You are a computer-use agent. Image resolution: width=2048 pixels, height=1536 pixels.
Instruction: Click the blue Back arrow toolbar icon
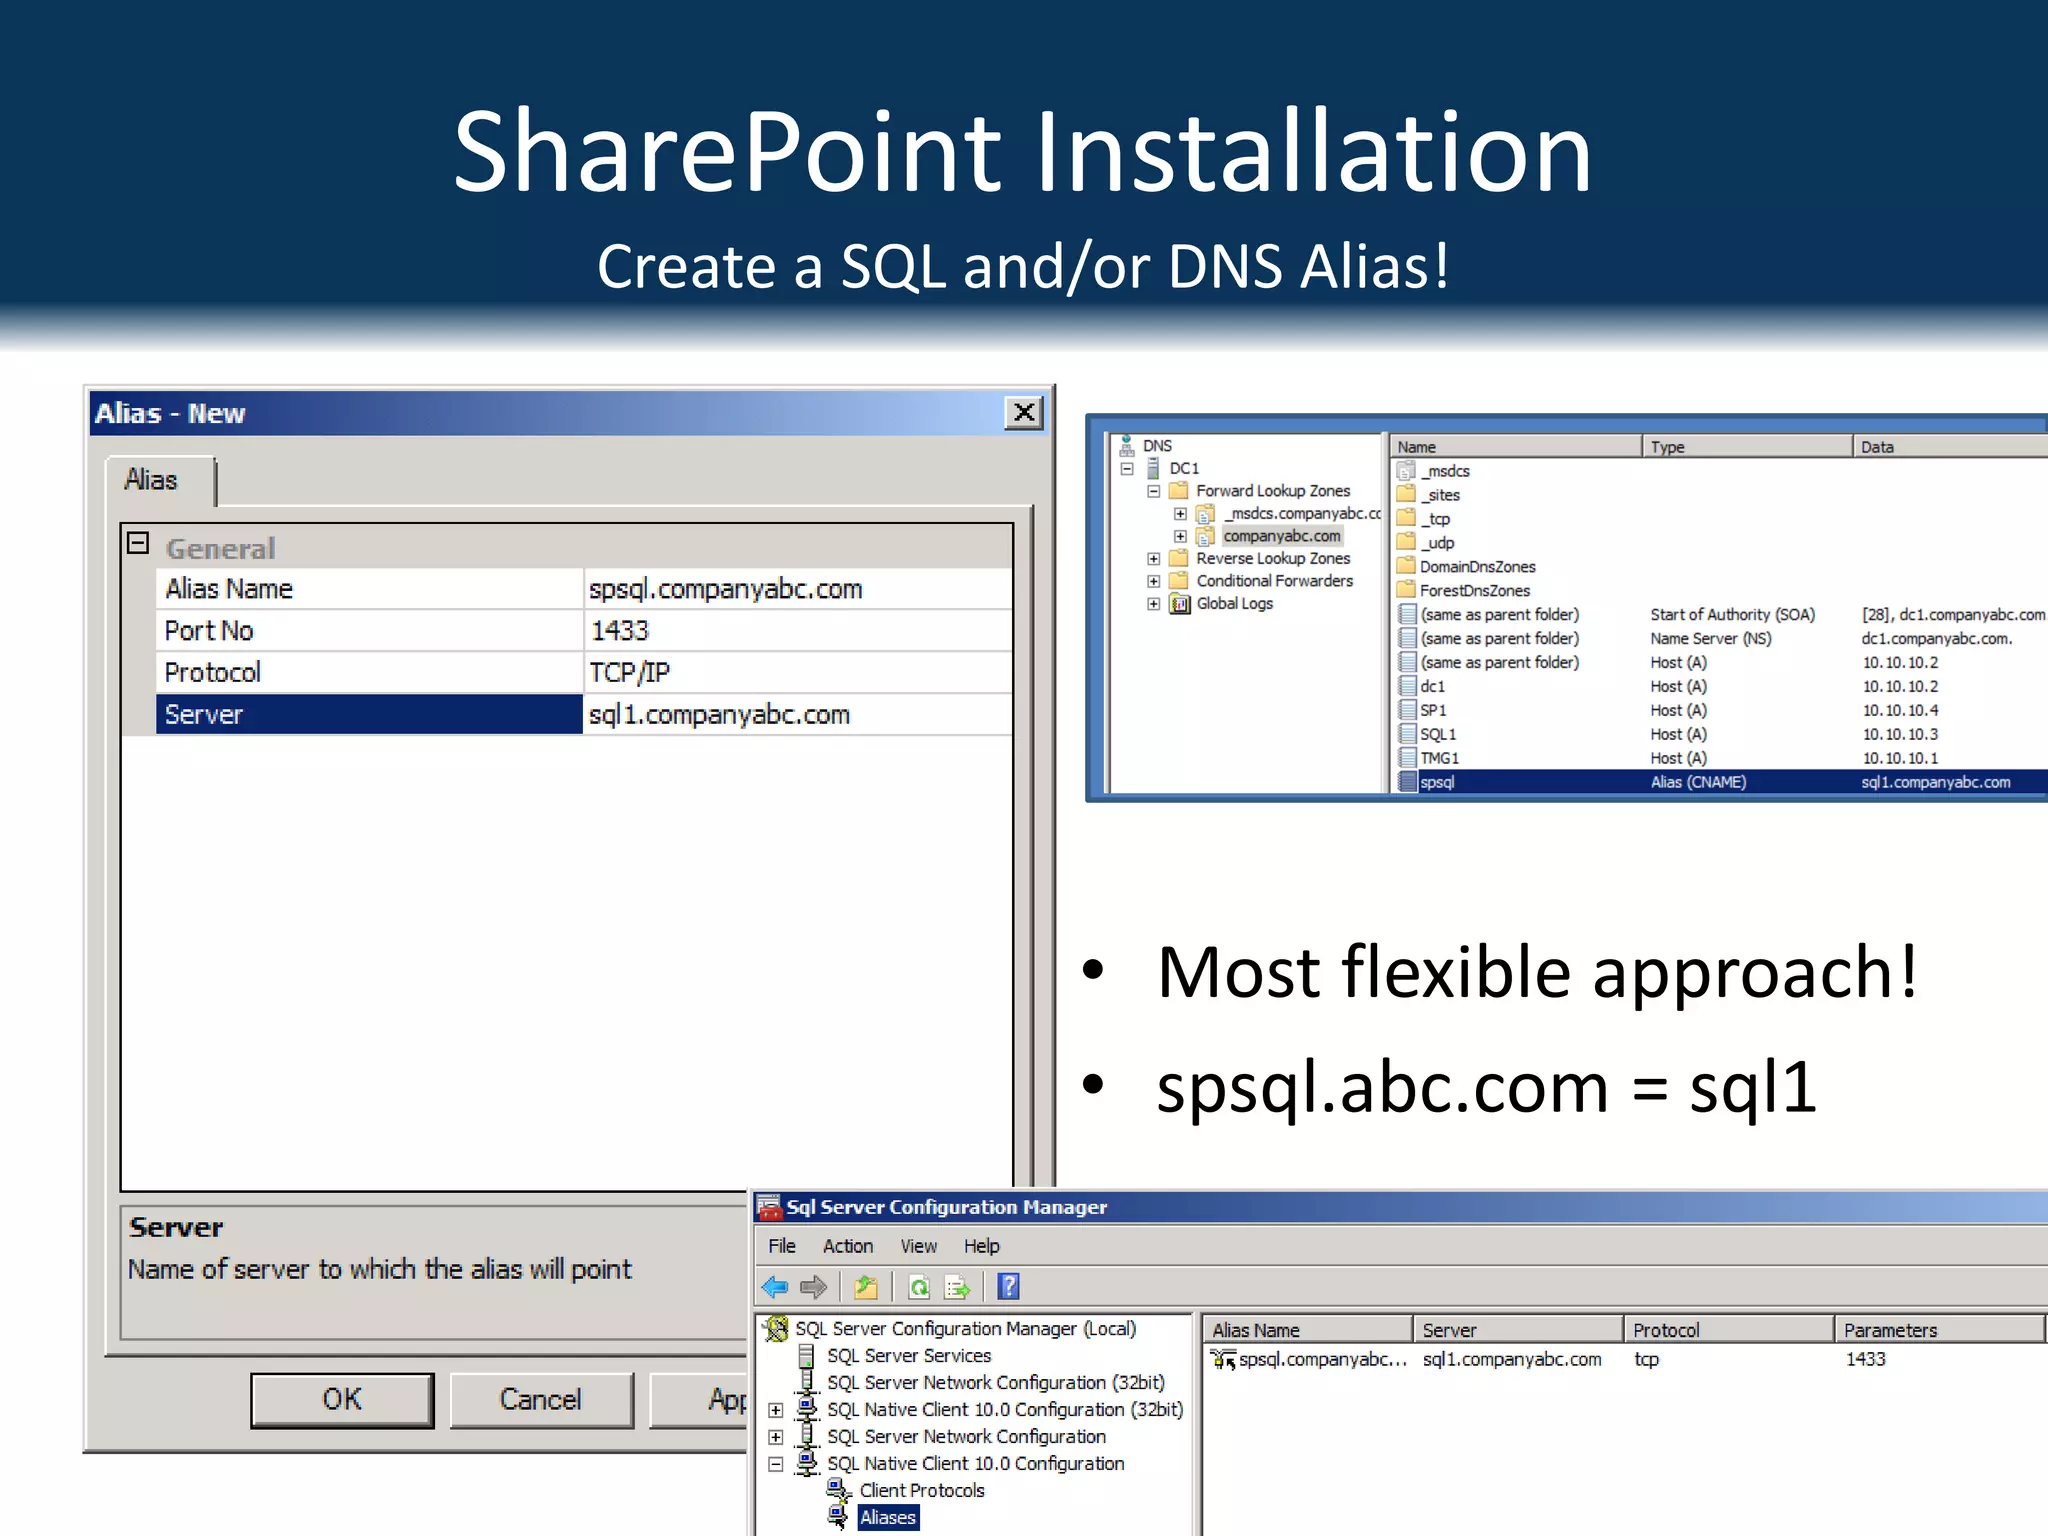[x=774, y=1287]
